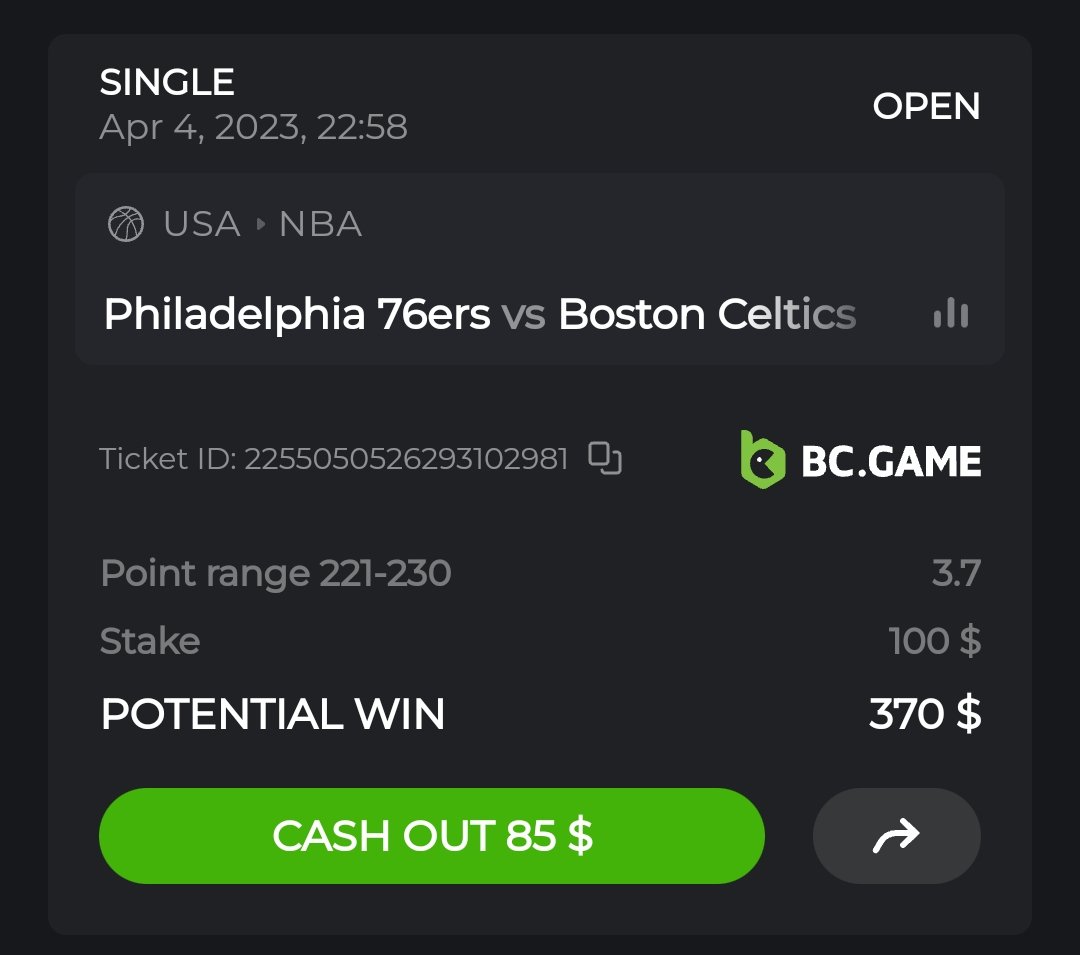Click the Point range 221-230 label
Screen dimensions: 1080x955
coord(276,574)
